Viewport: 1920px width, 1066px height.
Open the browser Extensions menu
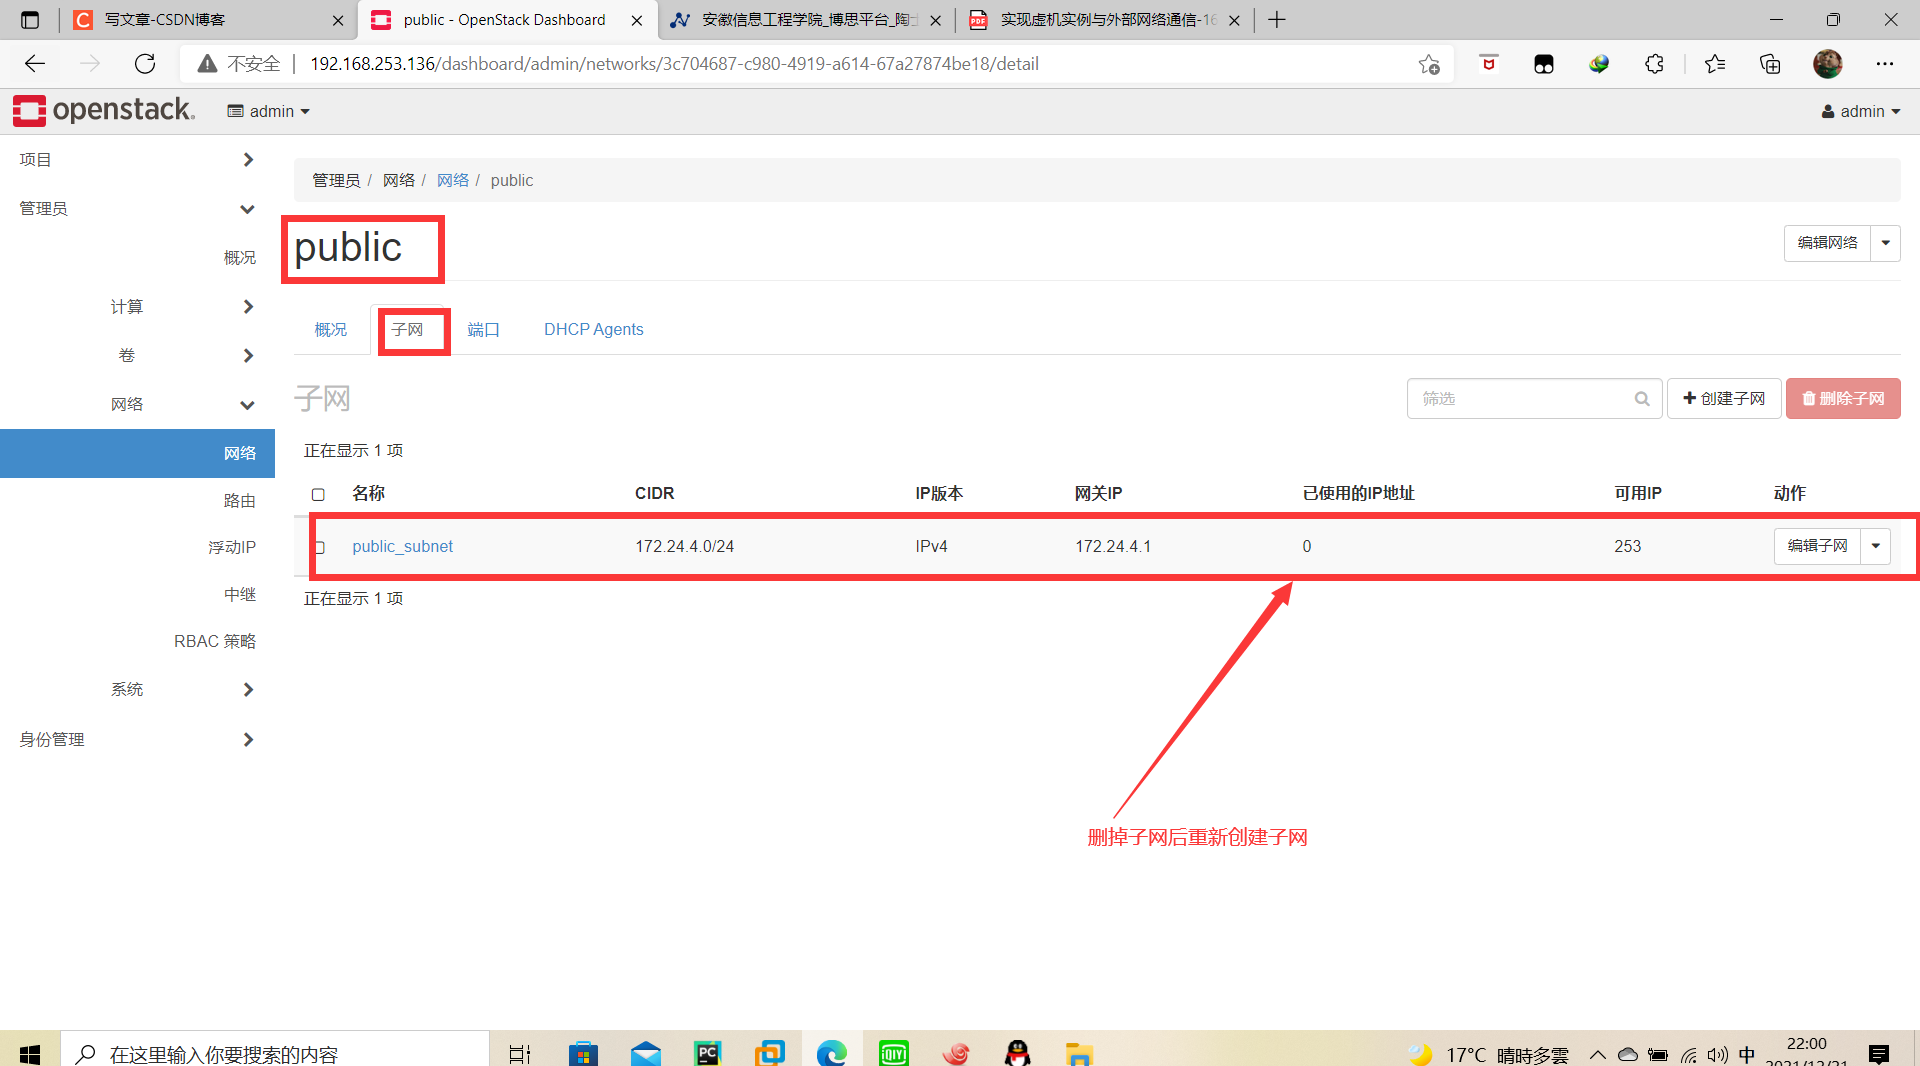click(x=1654, y=64)
